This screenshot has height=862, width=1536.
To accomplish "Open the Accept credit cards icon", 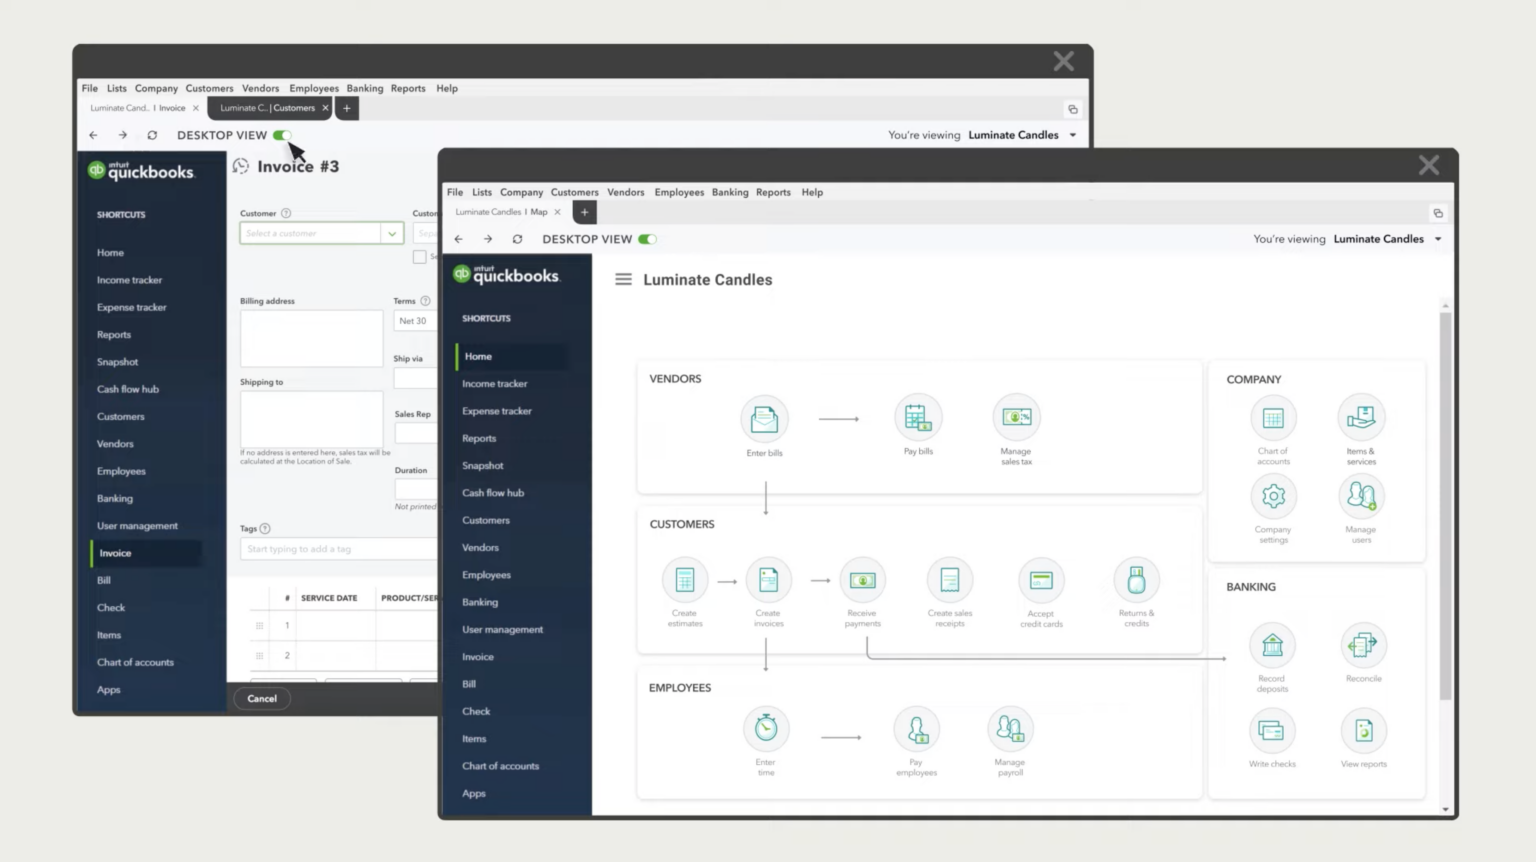I will 1041,580.
